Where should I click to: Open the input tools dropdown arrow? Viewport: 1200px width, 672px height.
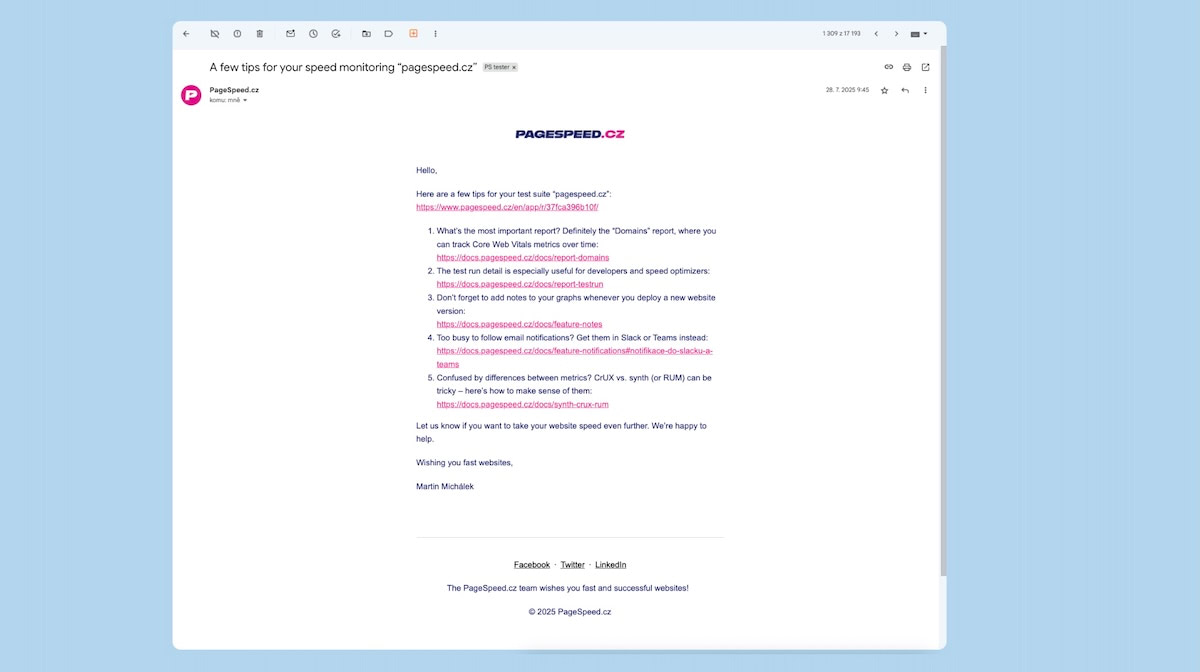pyautogui.click(x=926, y=34)
